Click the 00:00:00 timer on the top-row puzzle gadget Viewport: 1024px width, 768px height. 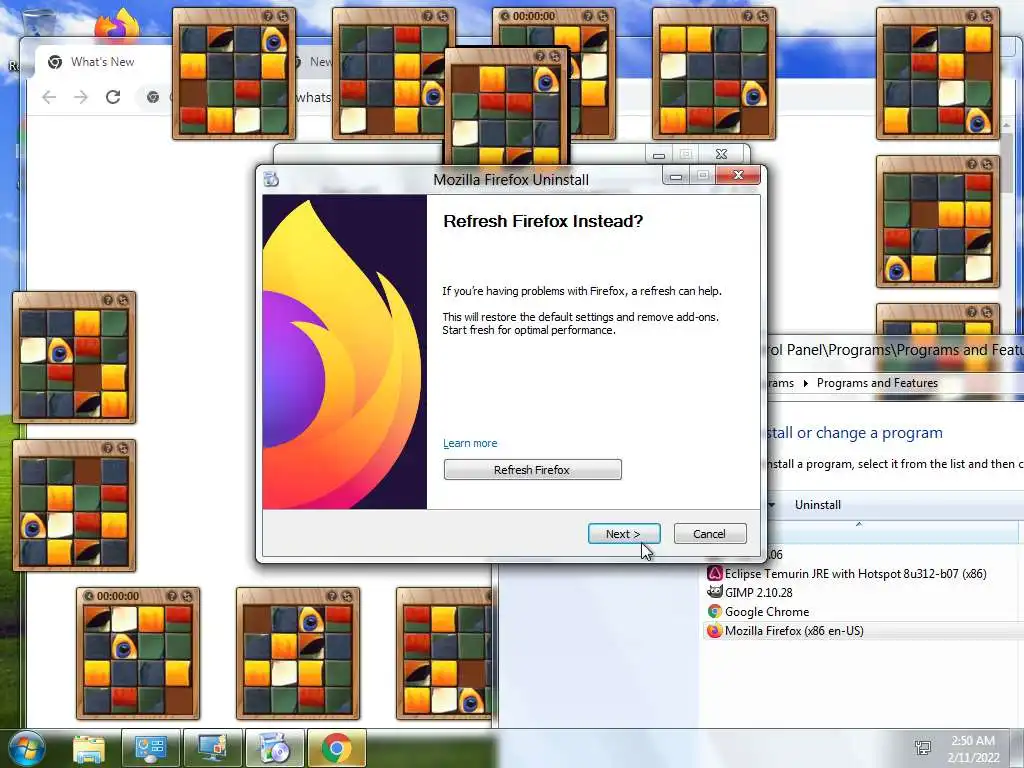(534, 16)
